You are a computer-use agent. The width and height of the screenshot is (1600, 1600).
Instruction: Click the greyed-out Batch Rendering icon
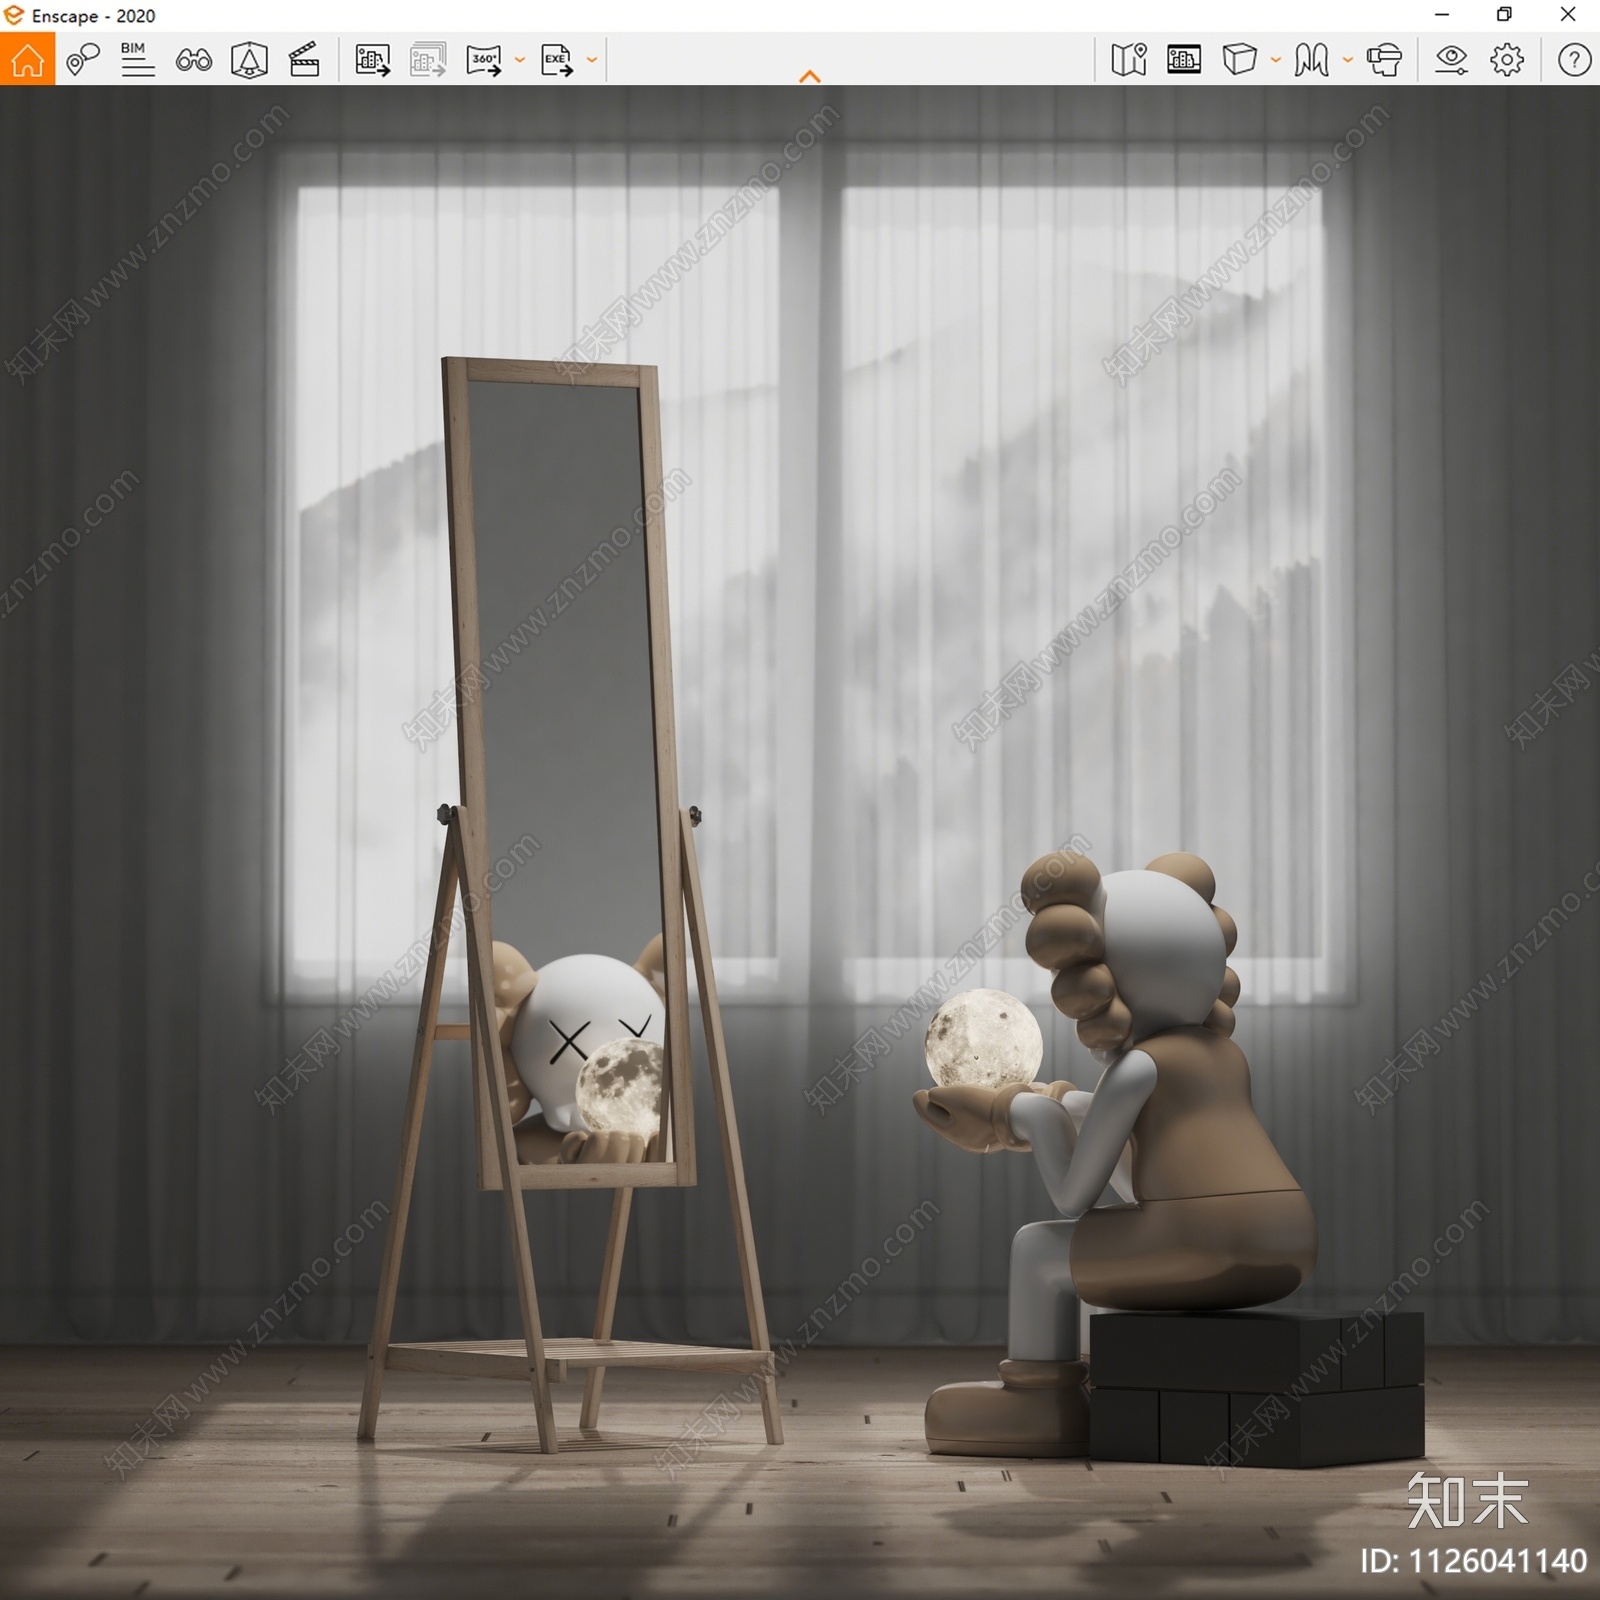428,60
